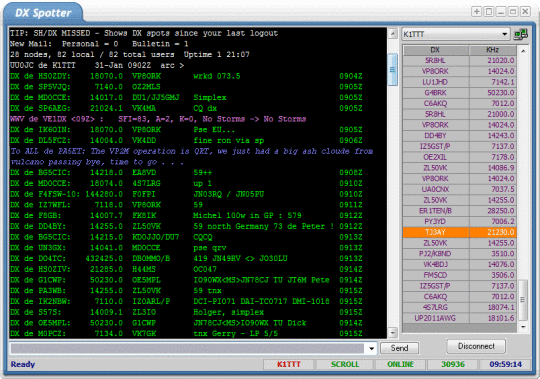Viewport: 540px width, 379px height.
Task: Select 5R8HL spot at 21020.0
Action: [x=459, y=60]
